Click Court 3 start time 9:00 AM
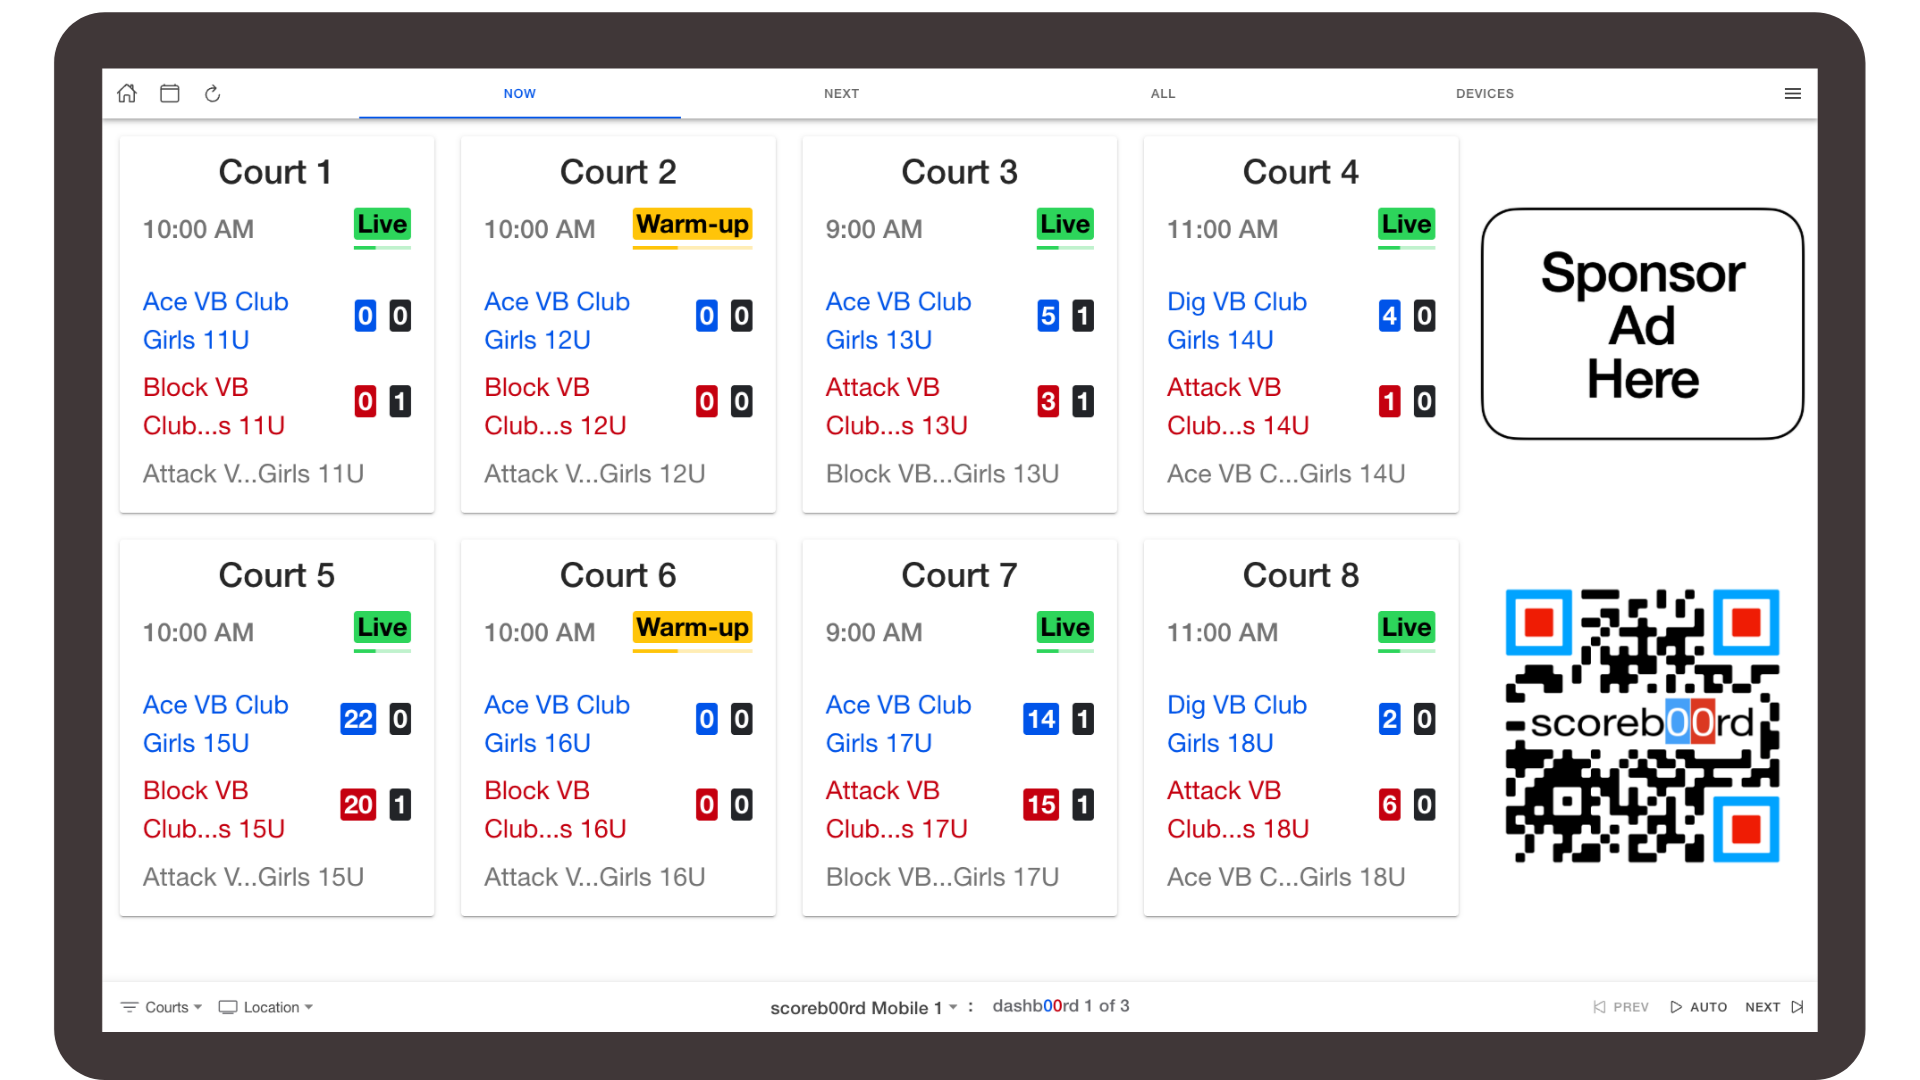 [x=874, y=229]
